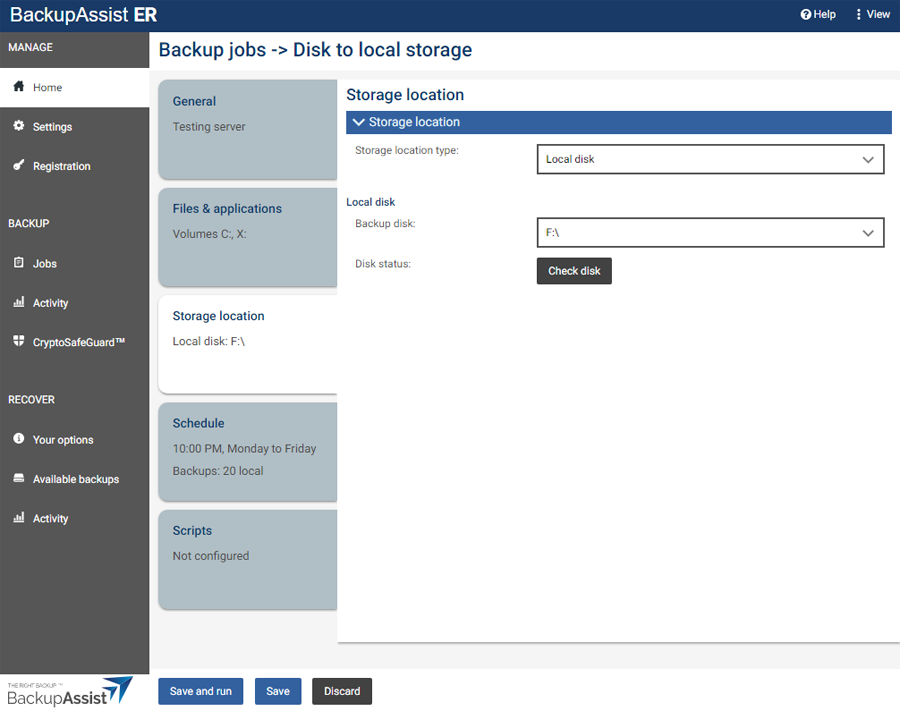900x711 pixels.
Task: Select the Storage location step card
Action: tap(247, 344)
